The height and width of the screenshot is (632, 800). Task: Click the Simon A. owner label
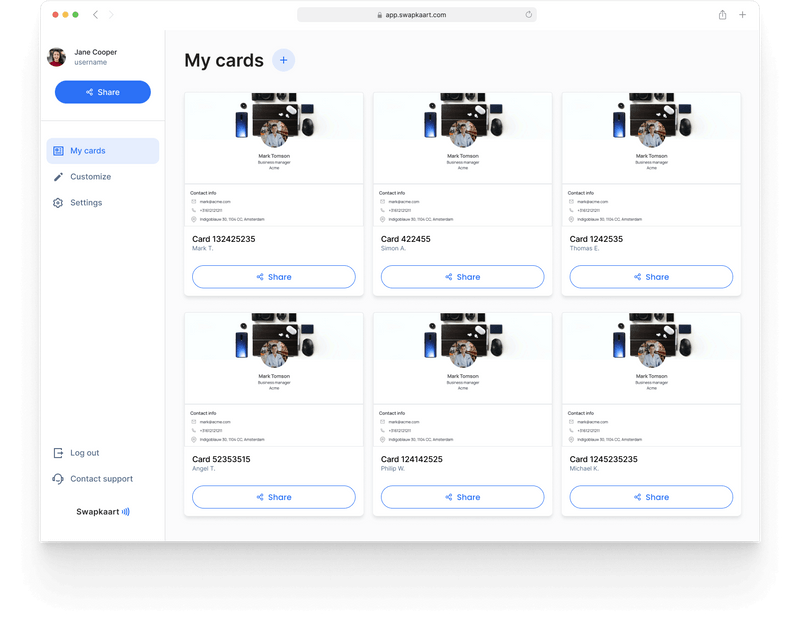393,248
